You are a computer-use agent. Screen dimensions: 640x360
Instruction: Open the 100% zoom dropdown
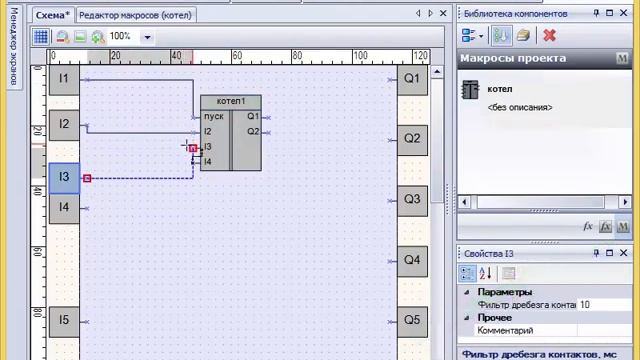pyautogui.click(x=147, y=37)
